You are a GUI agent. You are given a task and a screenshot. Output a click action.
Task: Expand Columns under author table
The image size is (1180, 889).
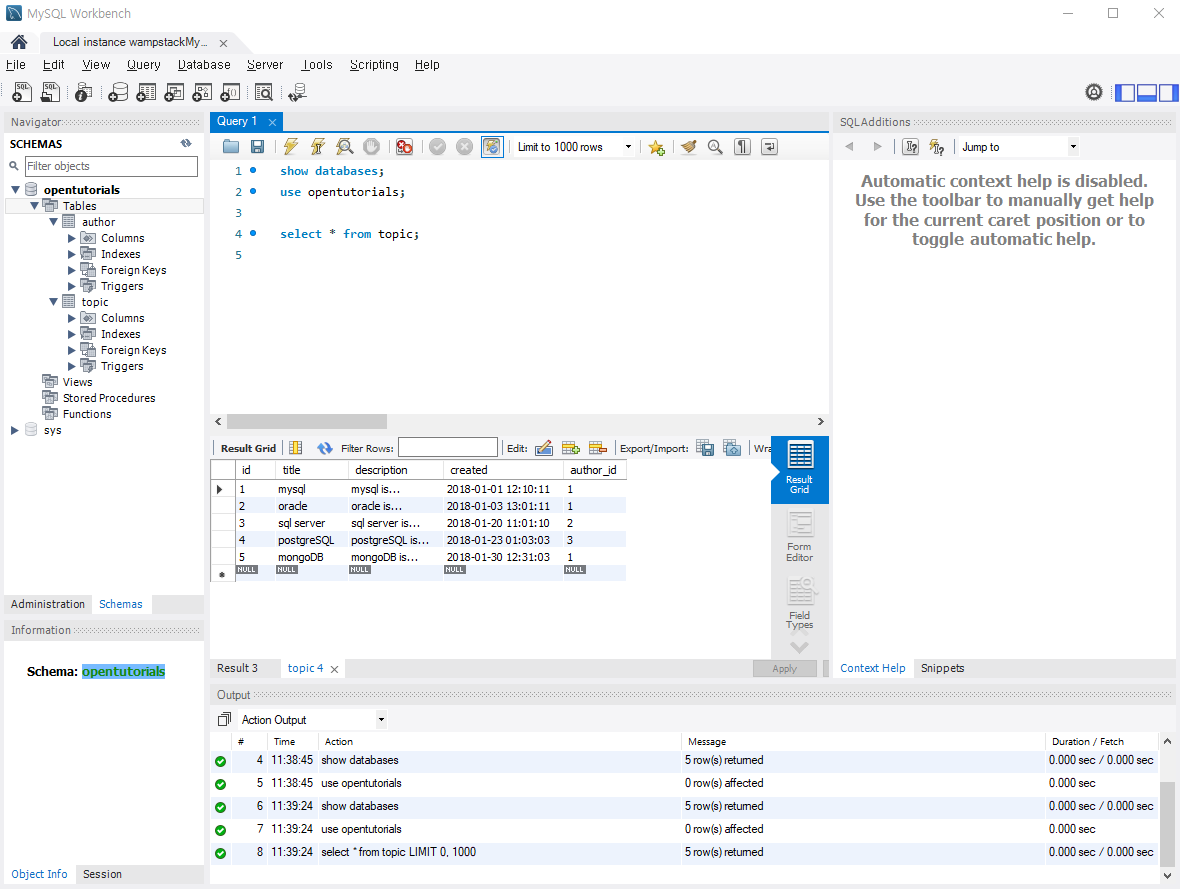[x=71, y=238]
